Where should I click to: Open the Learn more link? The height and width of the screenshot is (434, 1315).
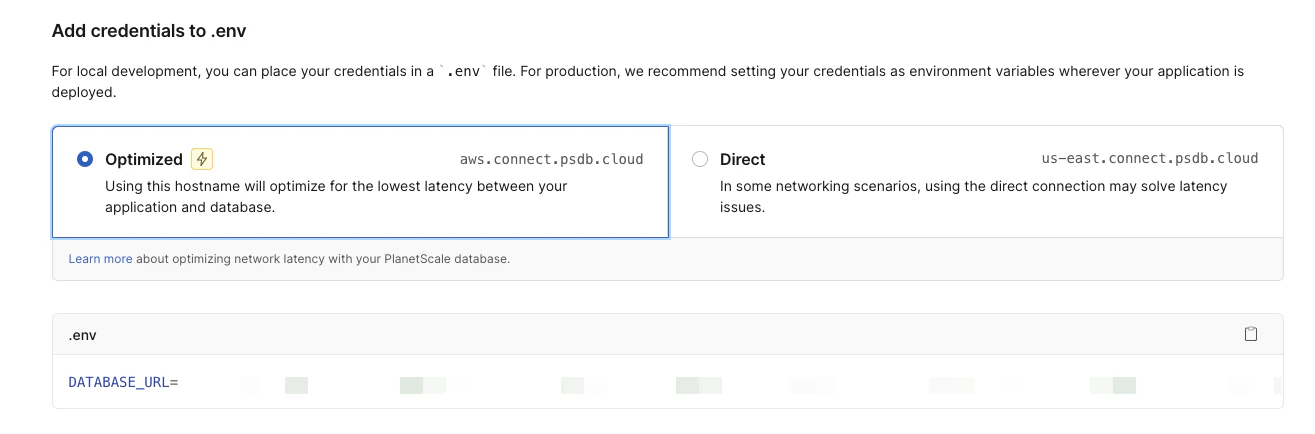(100, 259)
